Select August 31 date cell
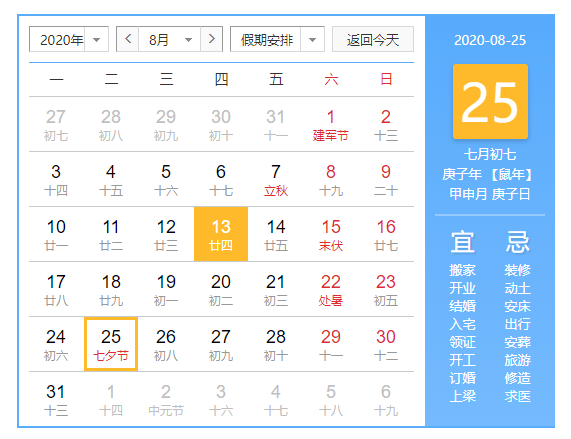Image resolution: width=571 pixels, height=439 pixels. pyautogui.click(x=56, y=399)
